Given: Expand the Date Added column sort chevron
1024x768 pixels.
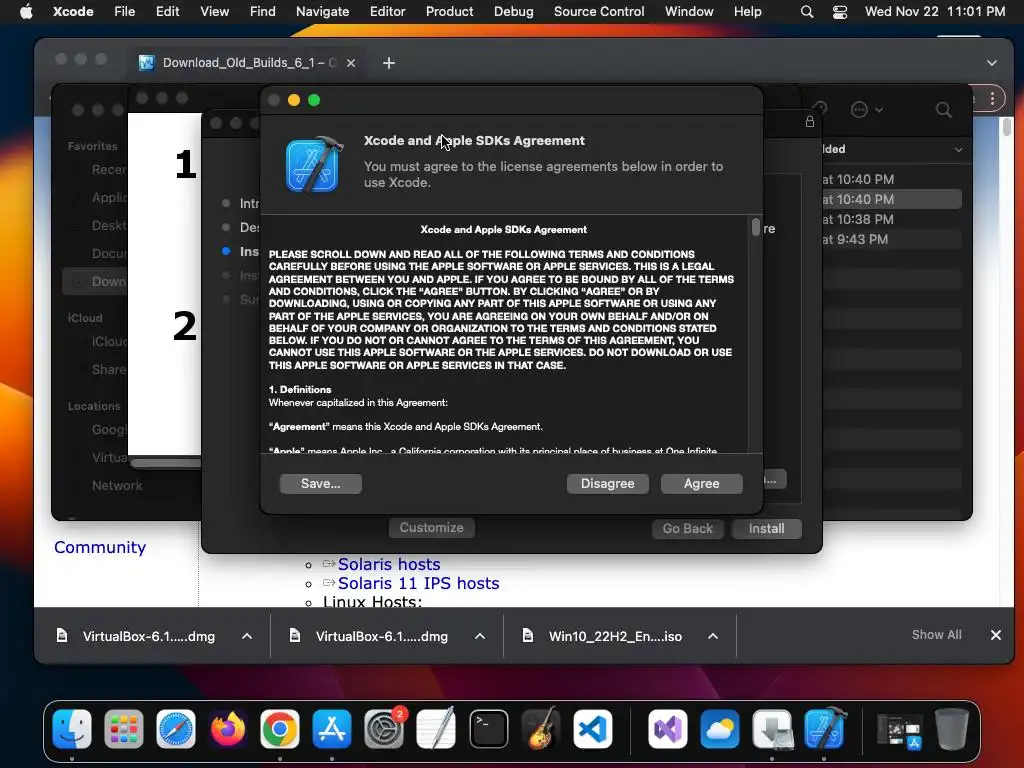Looking at the screenshot, I should tap(958, 150).
